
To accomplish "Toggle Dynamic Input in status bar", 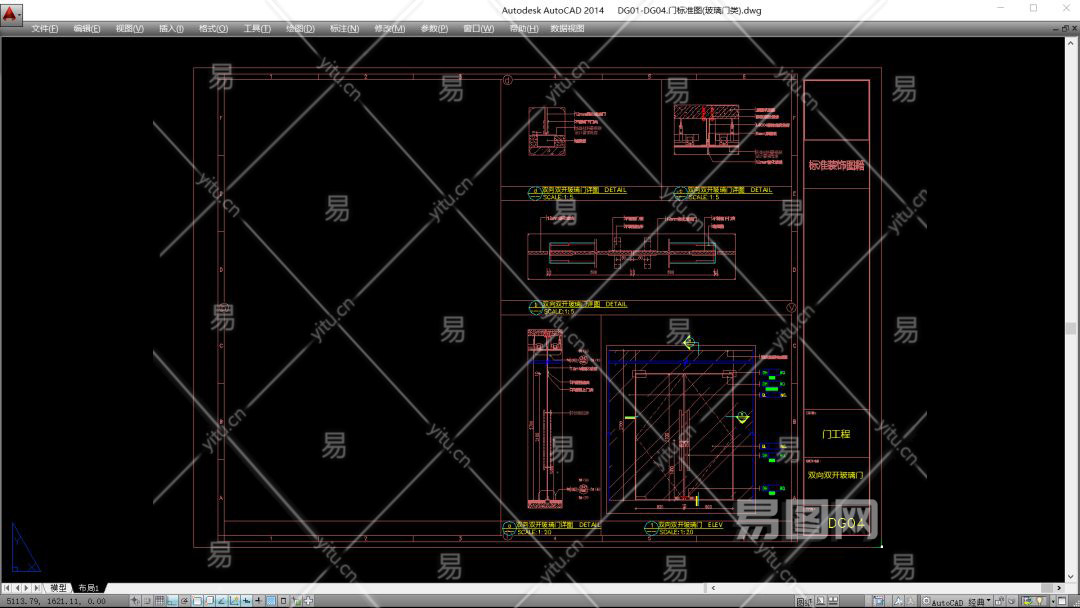I will [x=247, y=601].
